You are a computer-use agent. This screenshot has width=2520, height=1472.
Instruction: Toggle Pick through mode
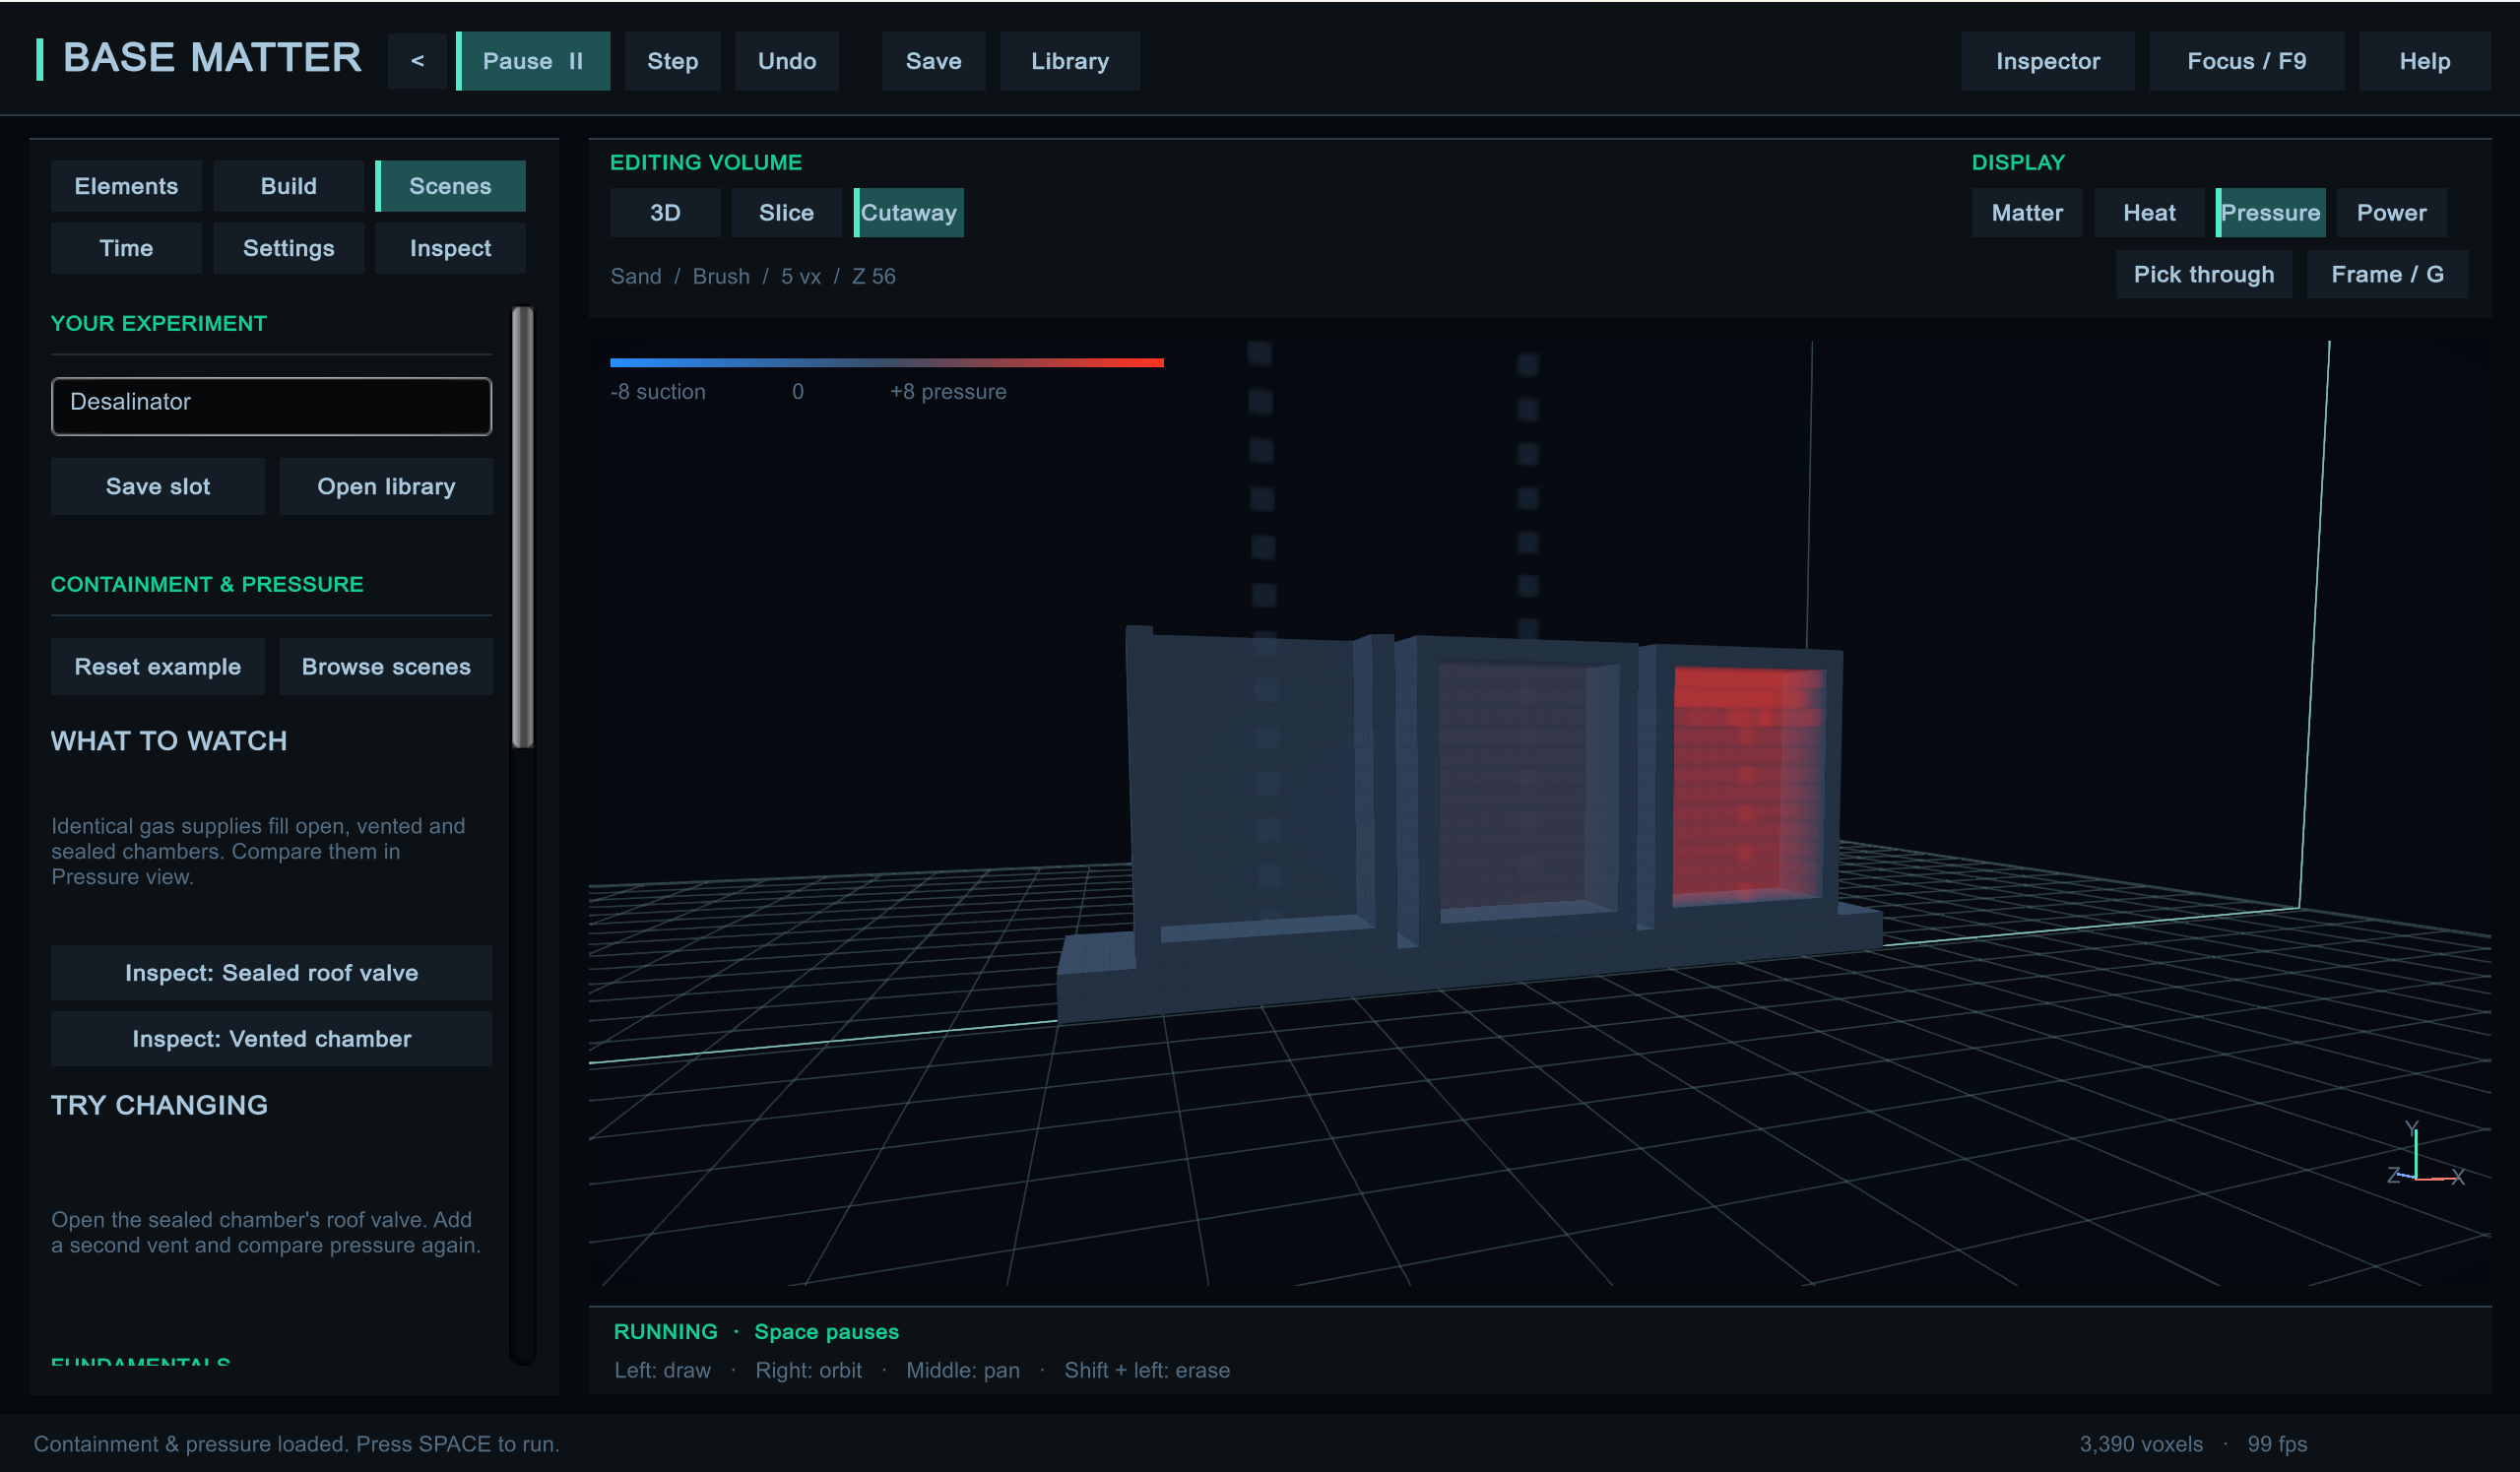pos(2204,274)
